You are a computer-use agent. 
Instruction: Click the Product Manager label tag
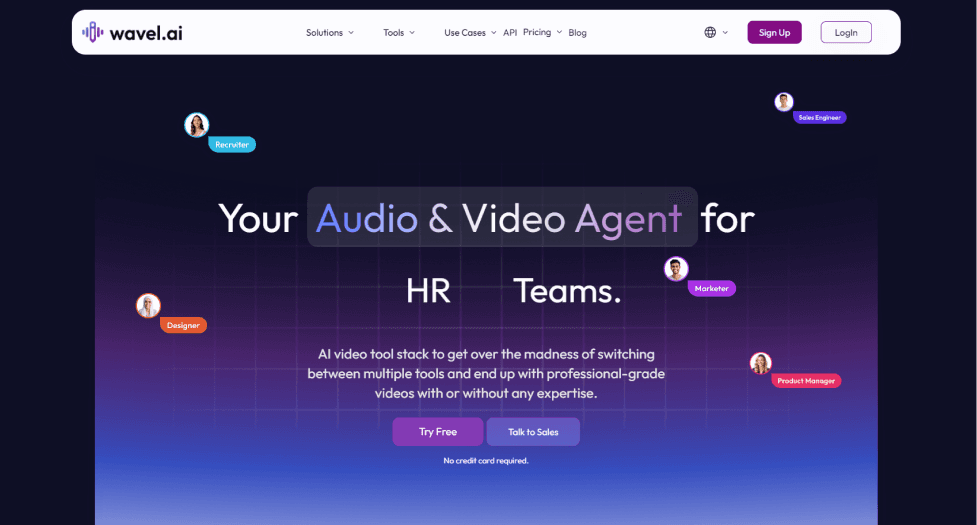pos(806,381)
